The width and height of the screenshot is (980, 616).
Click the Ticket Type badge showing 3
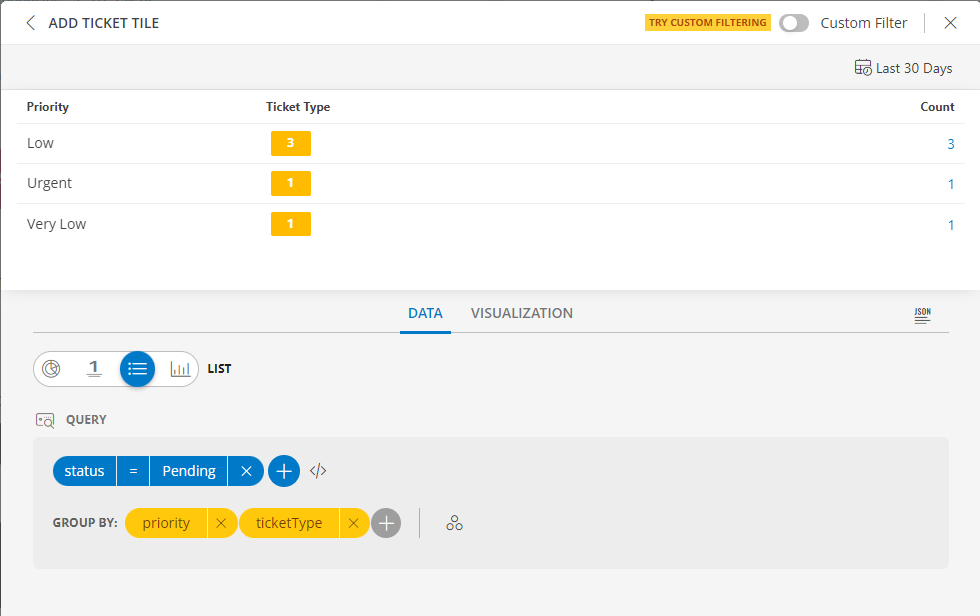tap(290, 143)
